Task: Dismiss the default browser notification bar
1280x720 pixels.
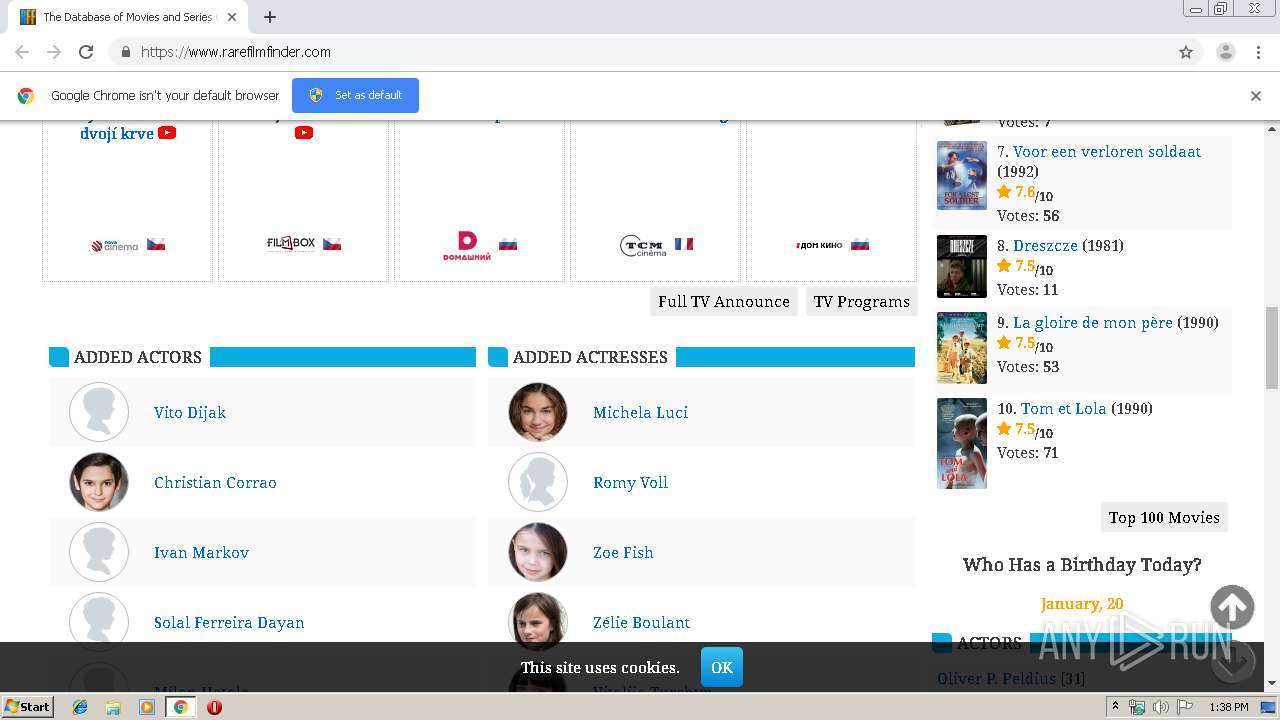Action: coord(1256,96)
